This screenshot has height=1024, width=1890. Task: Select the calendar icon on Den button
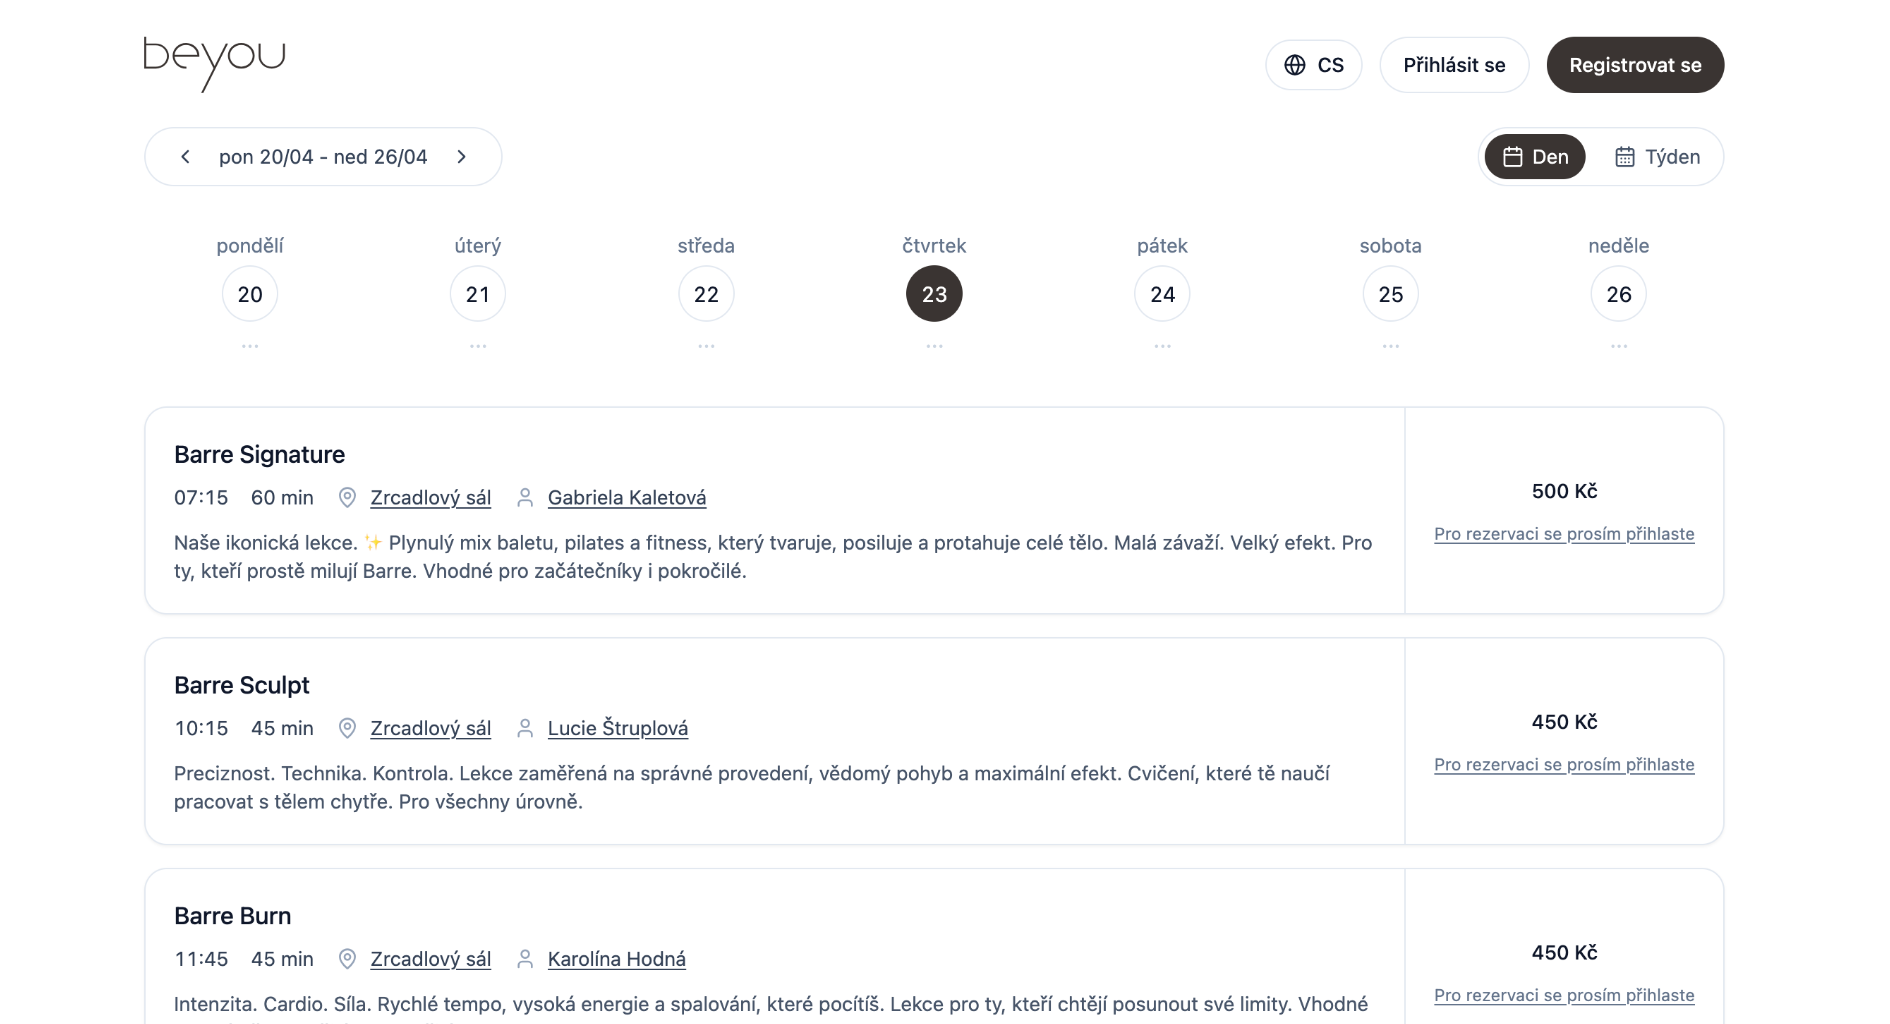(x=1513, y=156)
